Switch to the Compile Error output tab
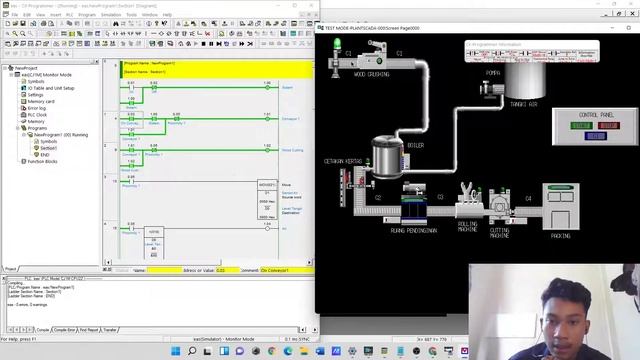This screenshot has height=360, width=640. 64,330
